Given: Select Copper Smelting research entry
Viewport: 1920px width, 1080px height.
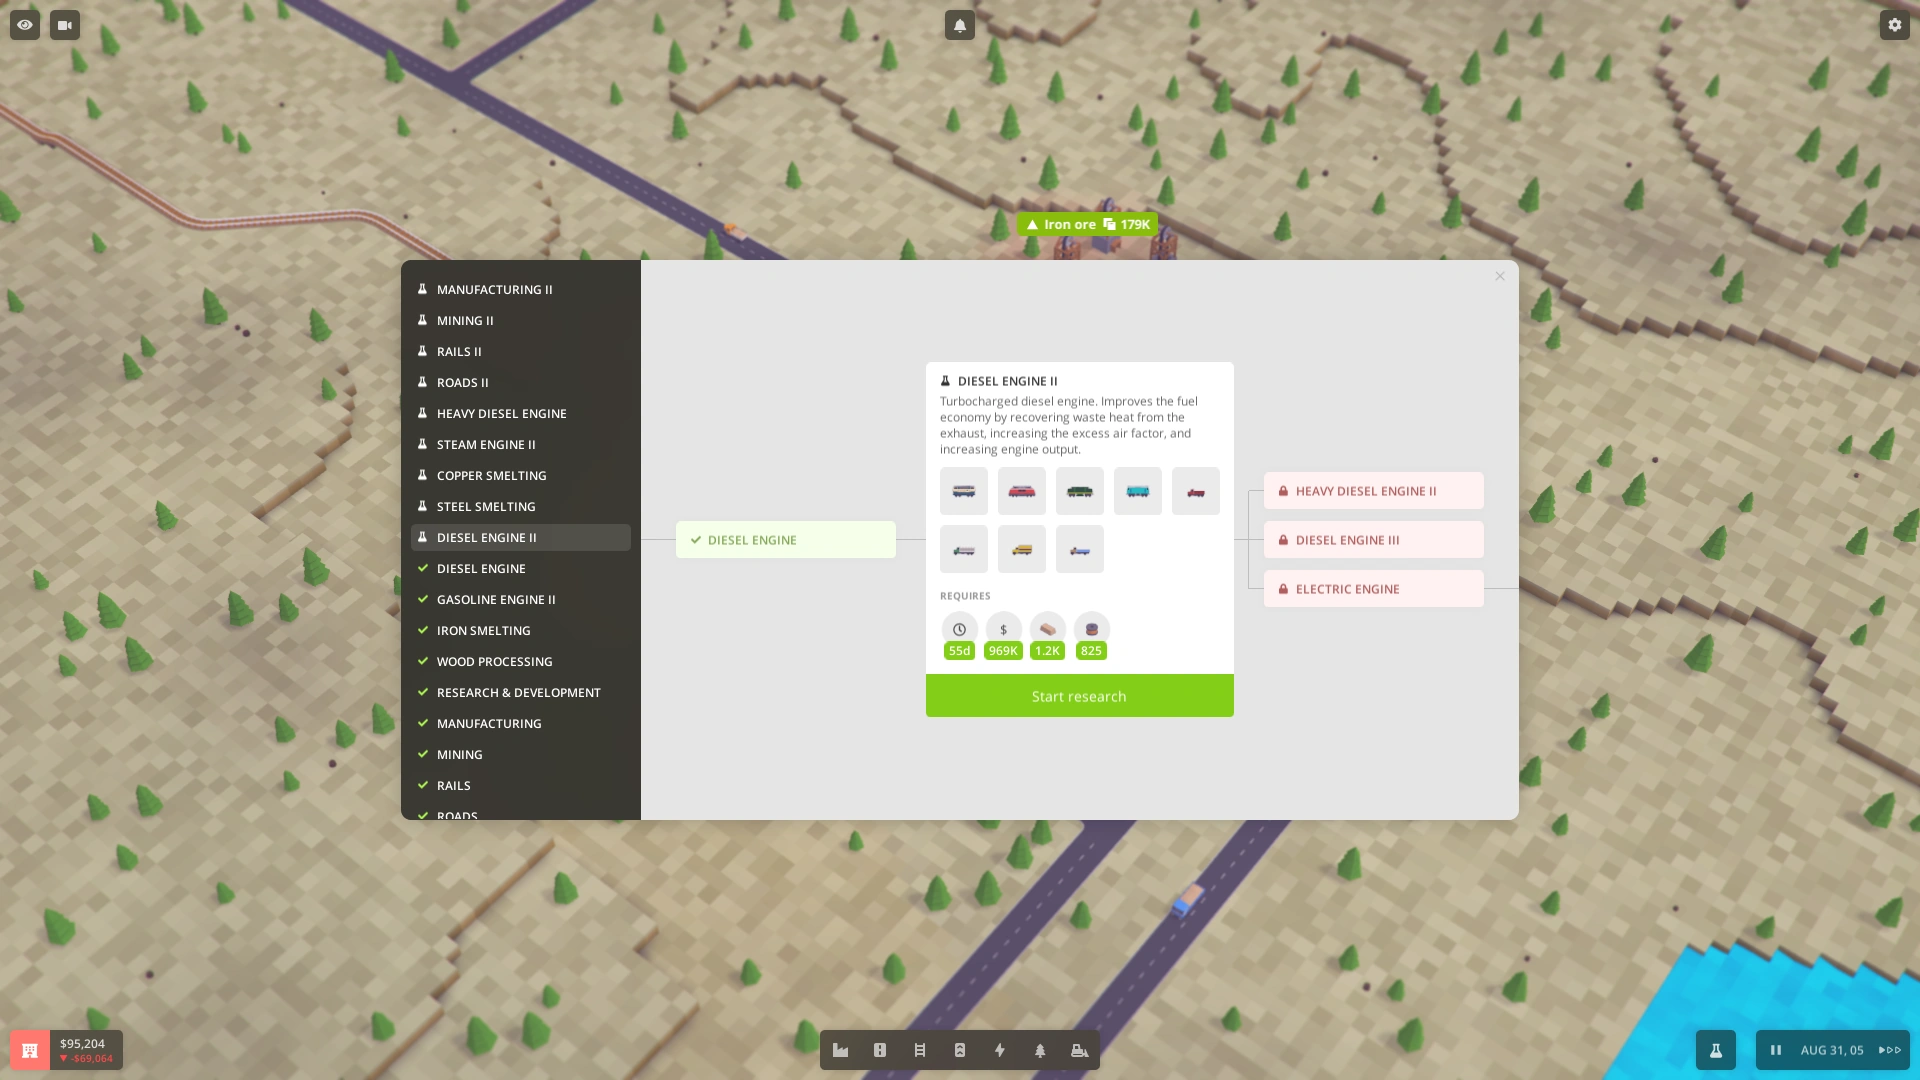Looking at the screenshot, I should coord(491,475).
